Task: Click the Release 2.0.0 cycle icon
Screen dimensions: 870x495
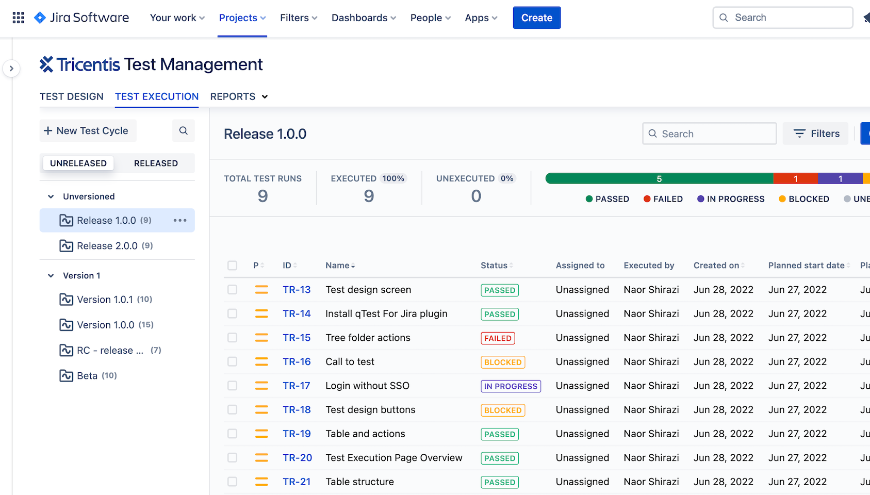Action: 66,246
